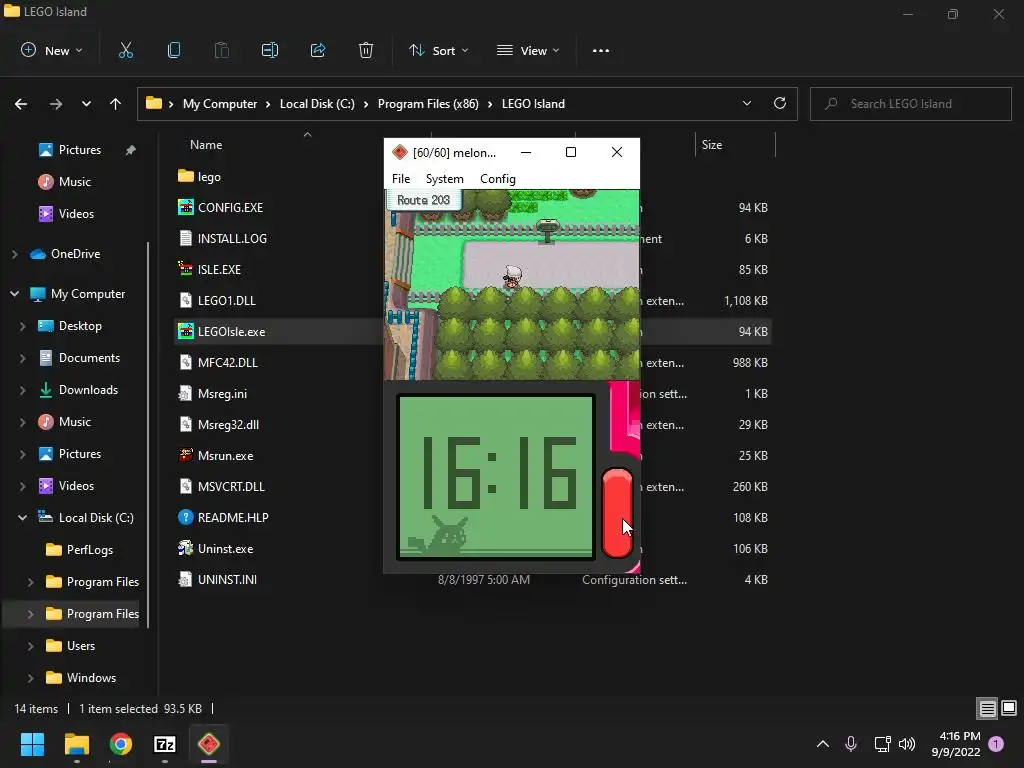Select the Uninst.exe file icon
Screen dimensions: 1024x768
point(185,549)
